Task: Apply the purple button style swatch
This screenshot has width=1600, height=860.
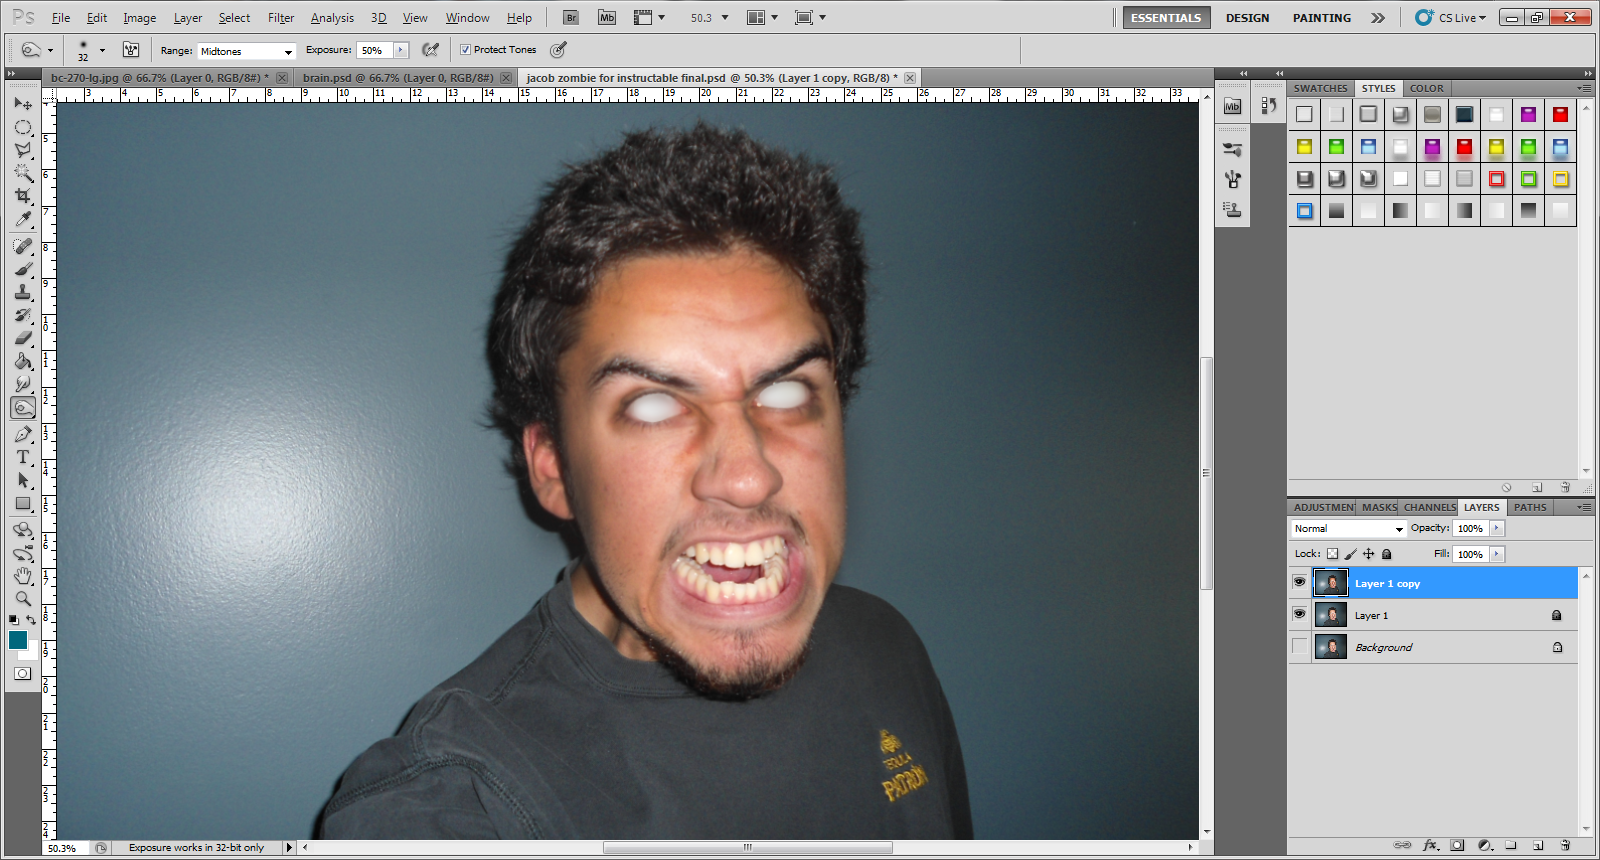Action: pos(1528,114)
